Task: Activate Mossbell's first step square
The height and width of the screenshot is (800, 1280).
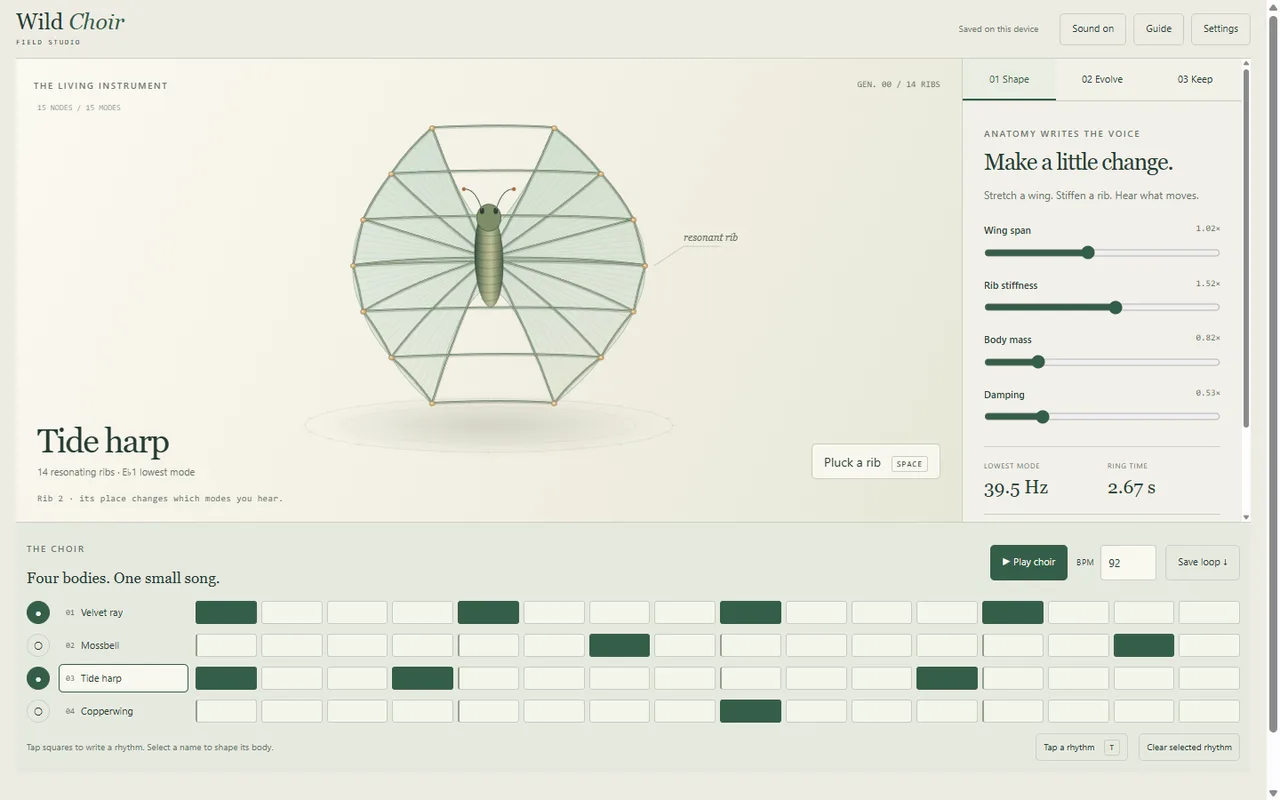Action: point(226,645)
